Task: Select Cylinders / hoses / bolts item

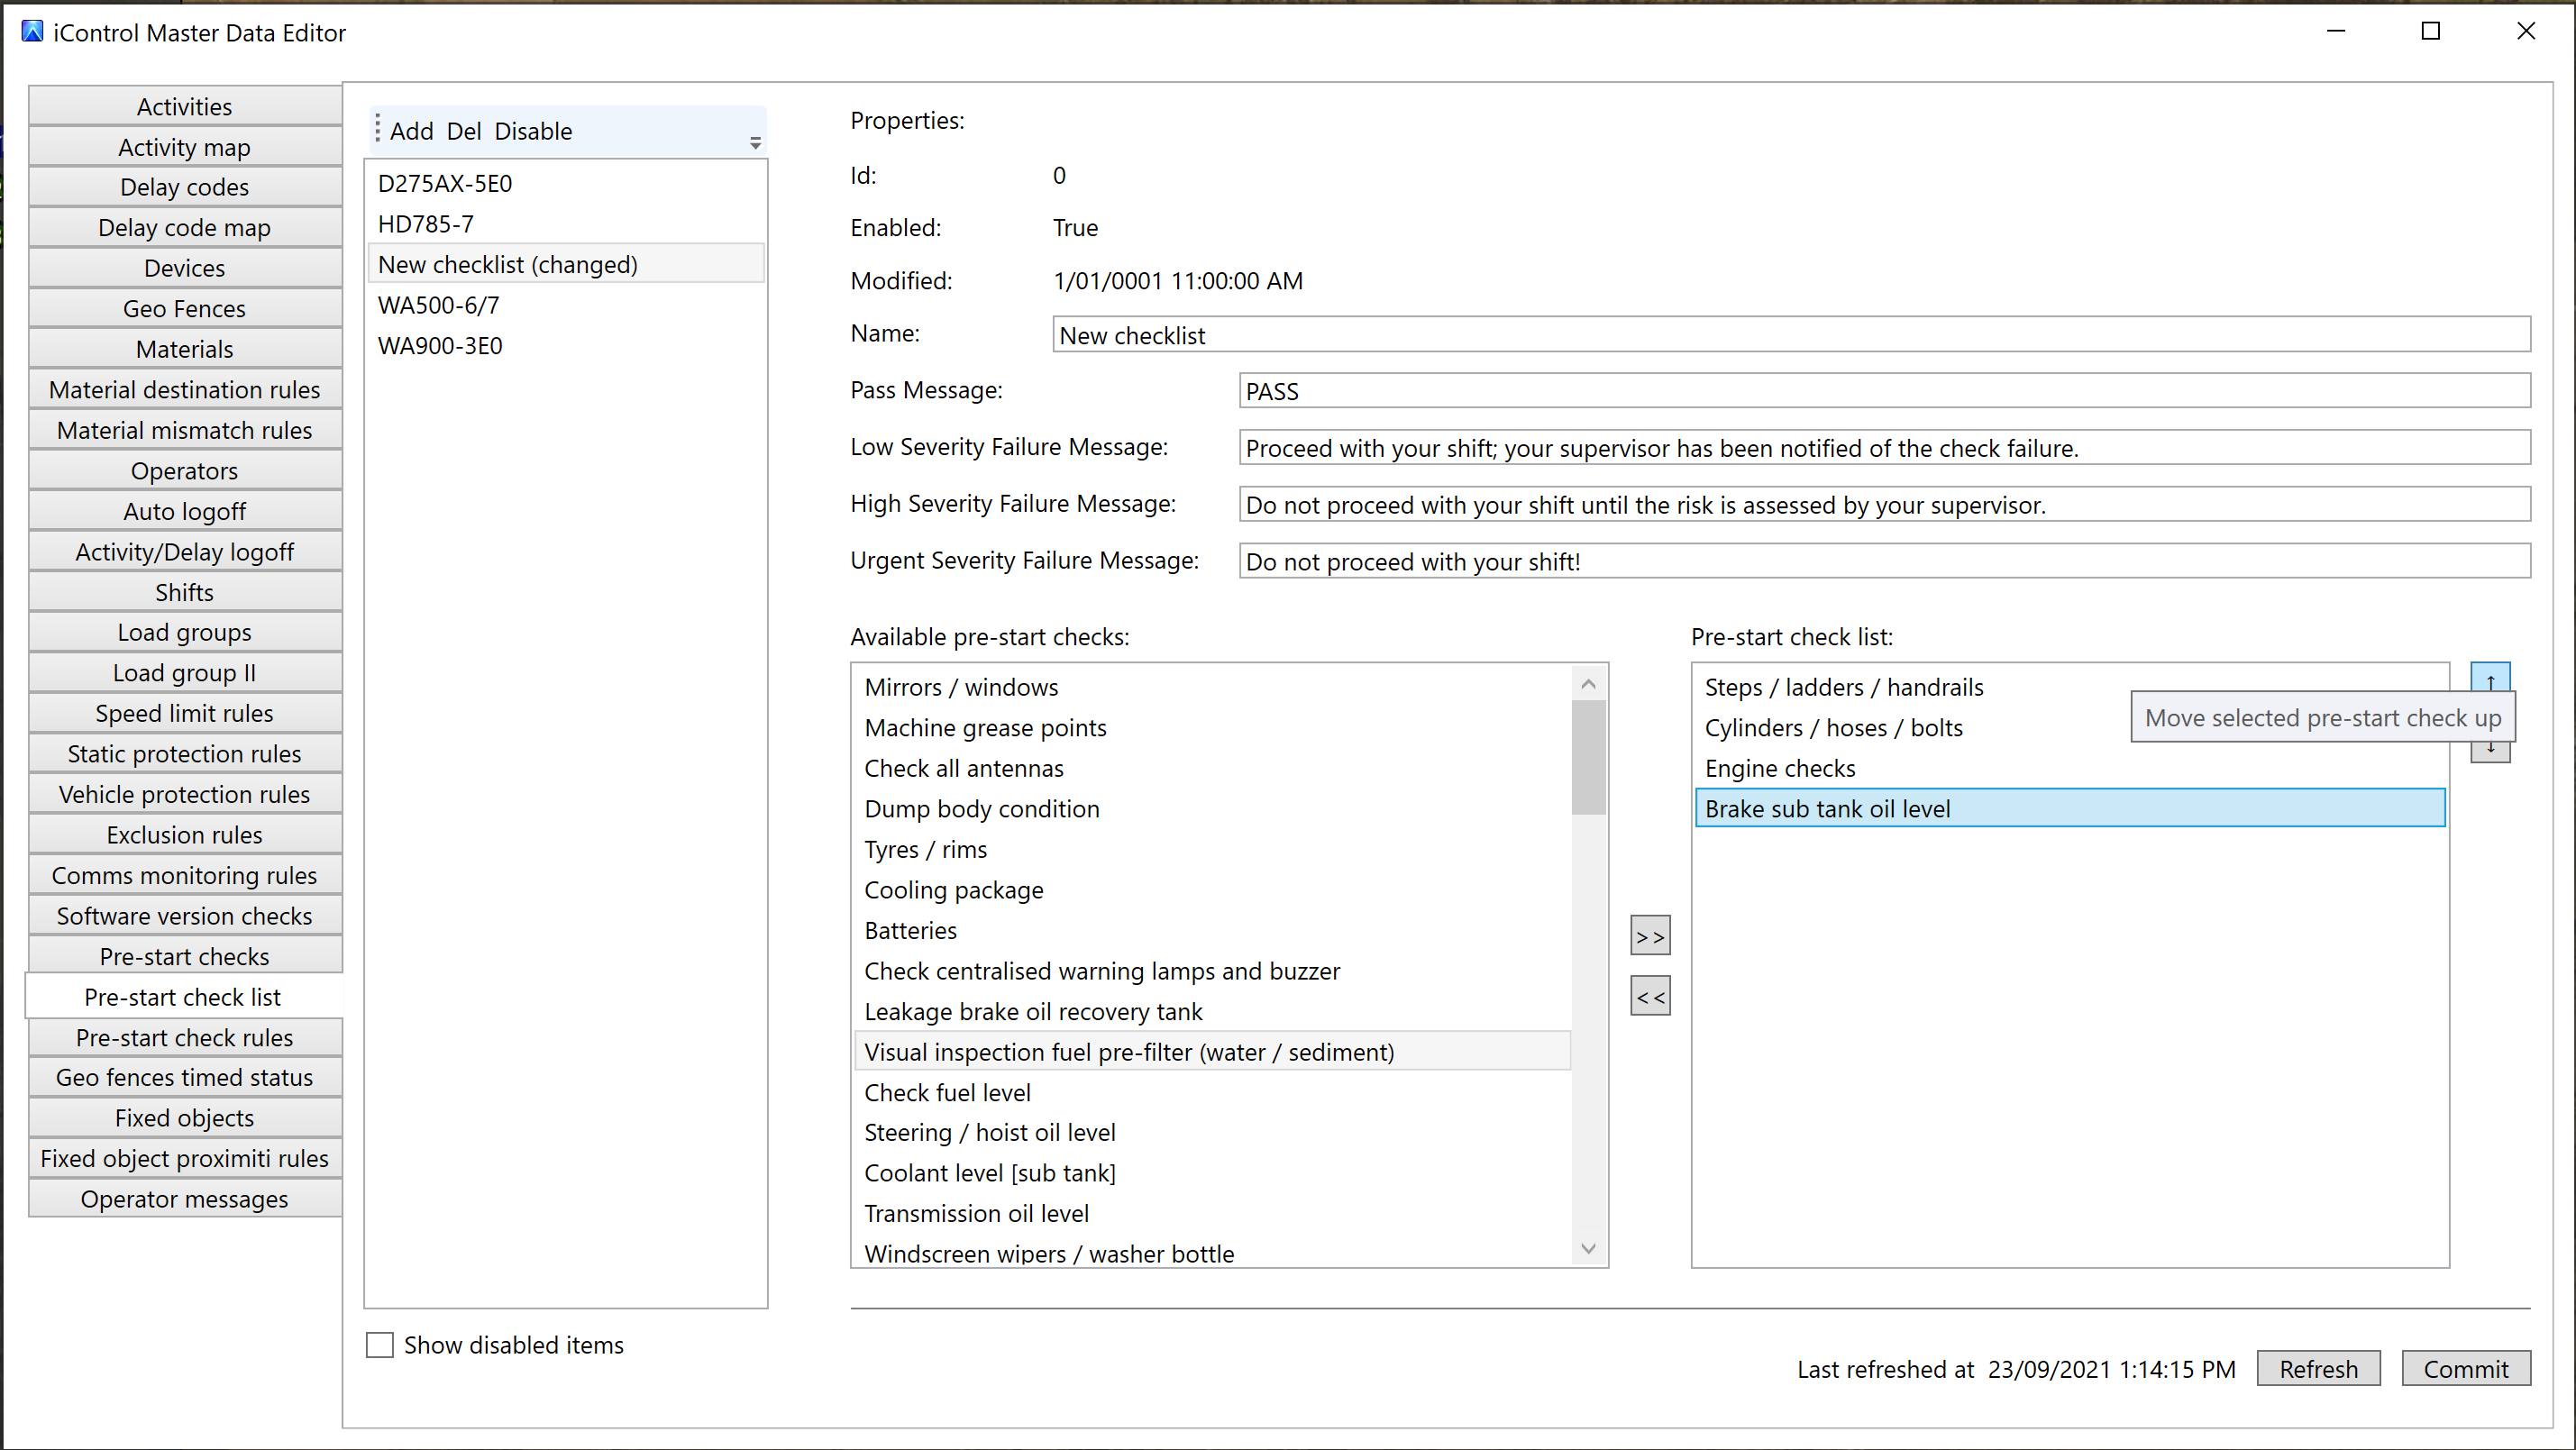Action: (2070, 728)
